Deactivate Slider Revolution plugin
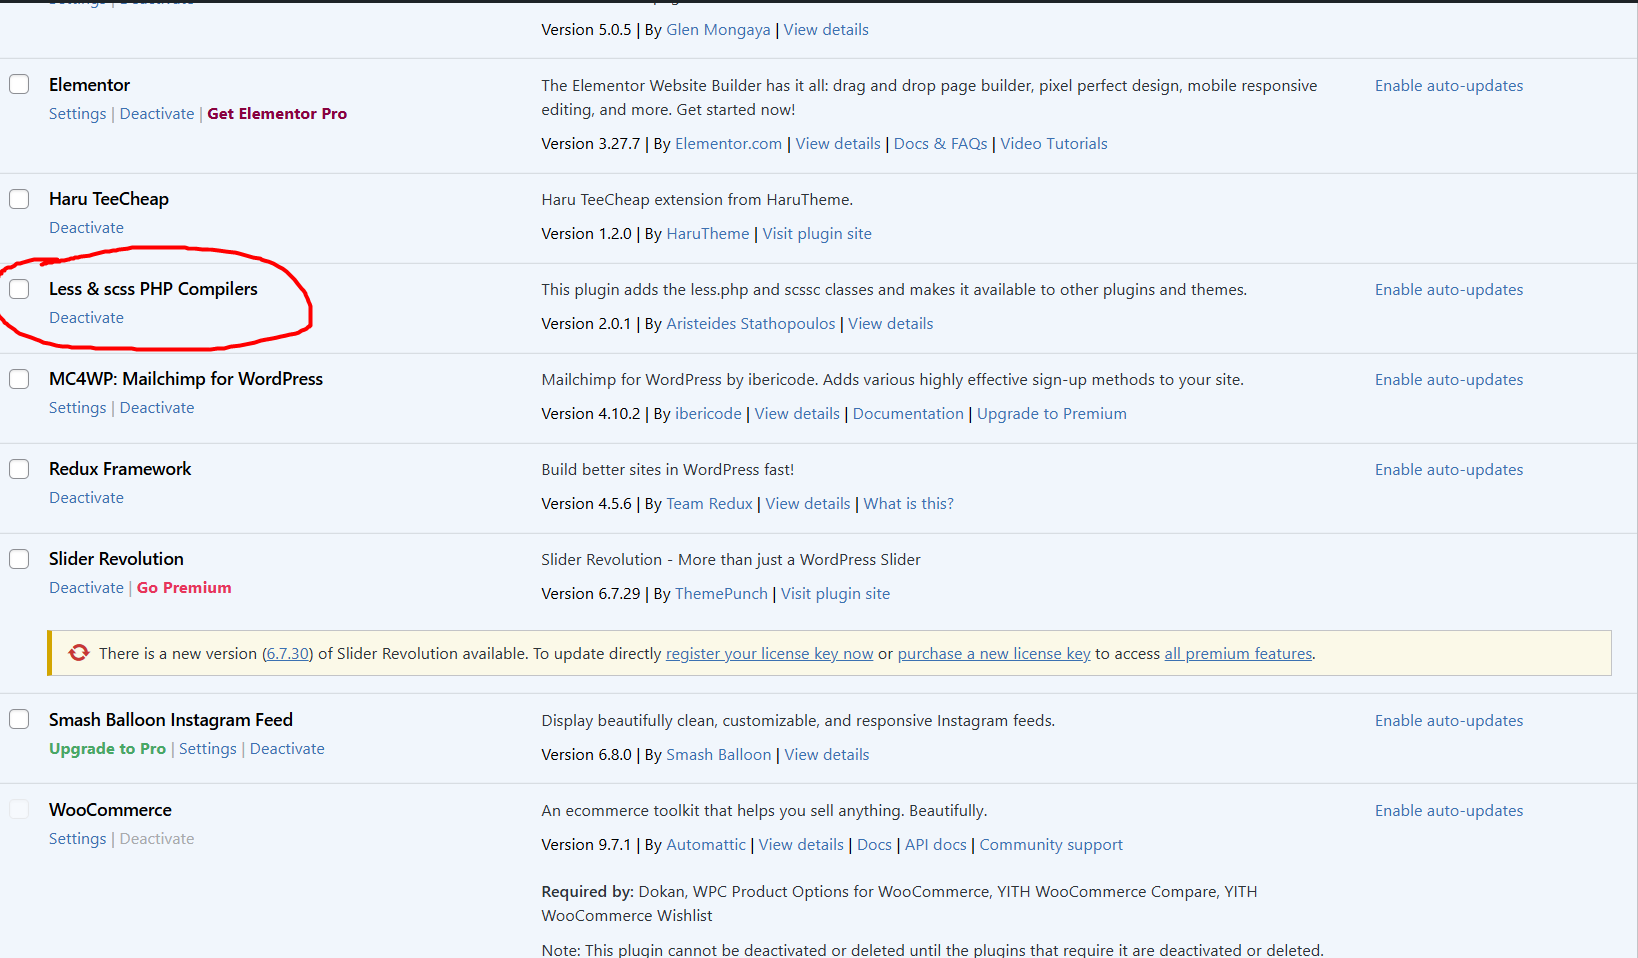Viewport: 1638px width, 958px height. tap(86, 587)
